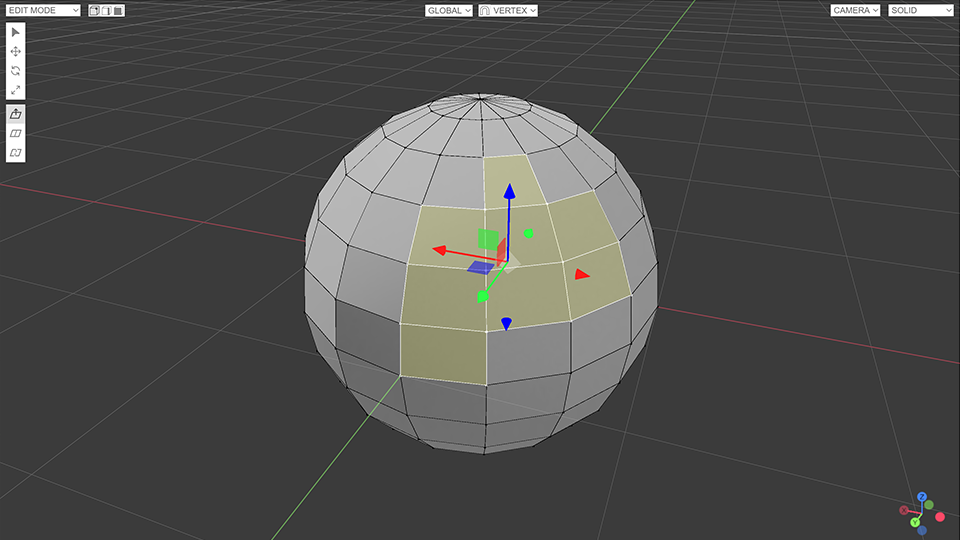Viewport: 960px width, 540px height.
Task: Click the unlabeled dark green axis ball
Action: 929,505
